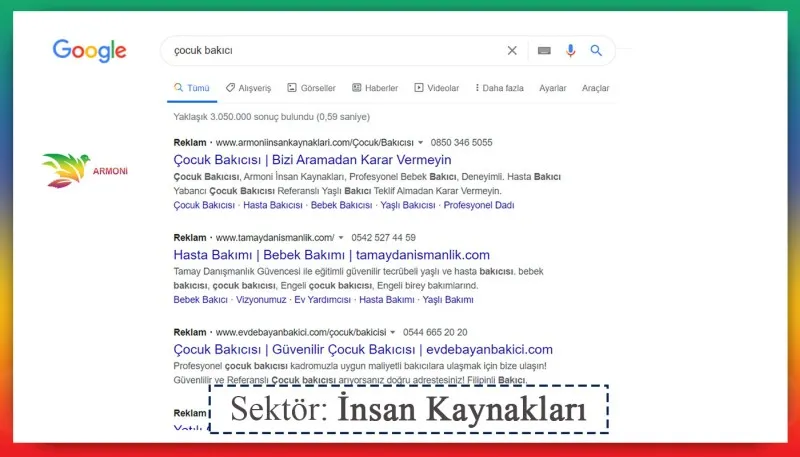Viewport: 800px width, 457px height.
Task: Click the Hasta Bakımı sitelink
Action: 387,300
